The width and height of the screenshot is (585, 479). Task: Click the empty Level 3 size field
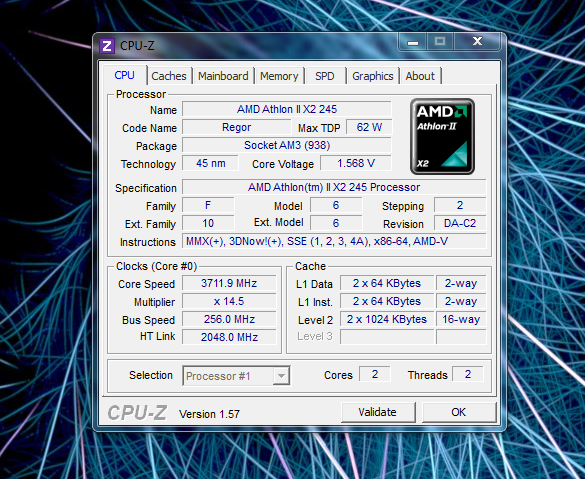tap(387, 337)
